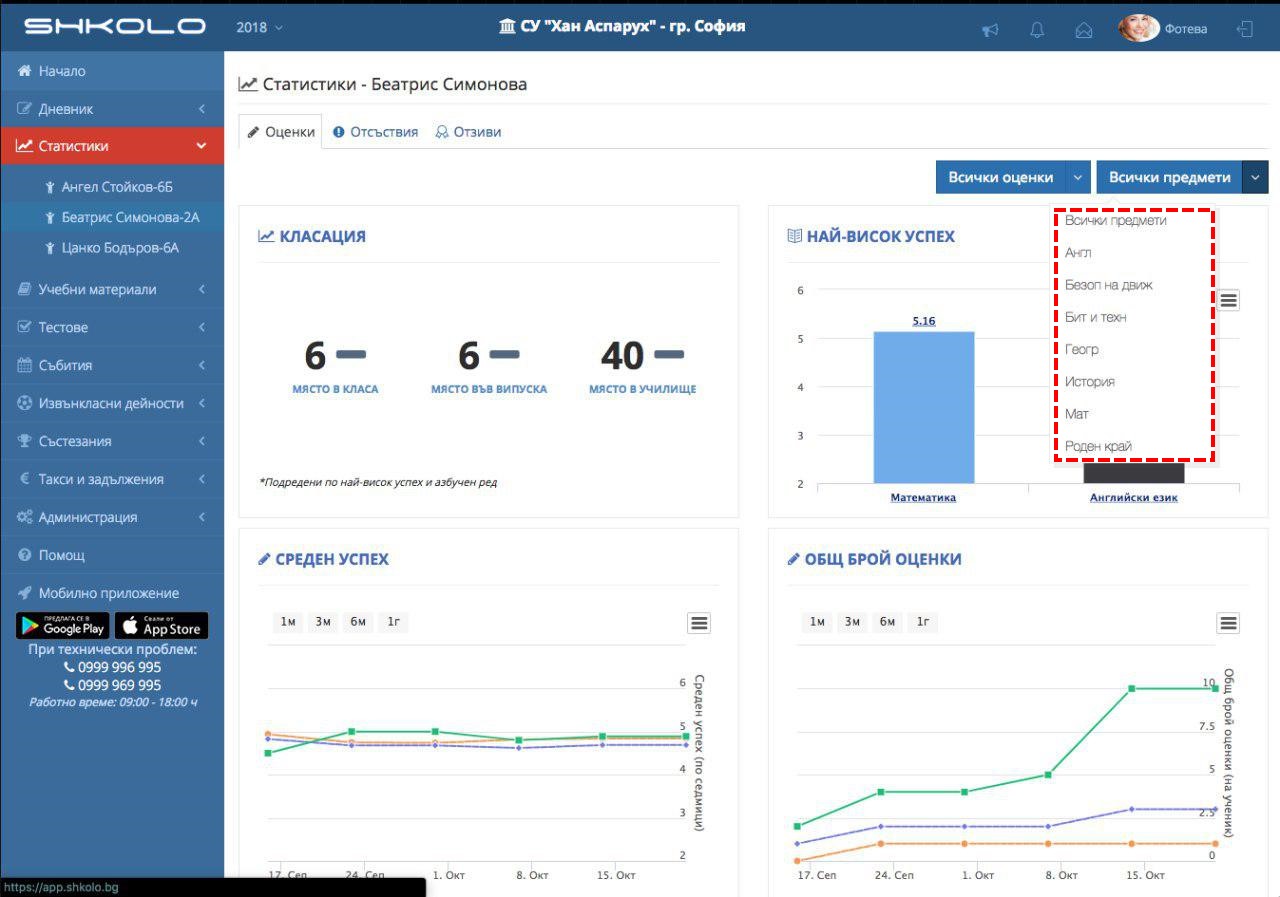This screenshot has height=897, width=1280.
Task: Click the megaphone announcements icon
Action: pyautogui.click(x=990, y=30)
